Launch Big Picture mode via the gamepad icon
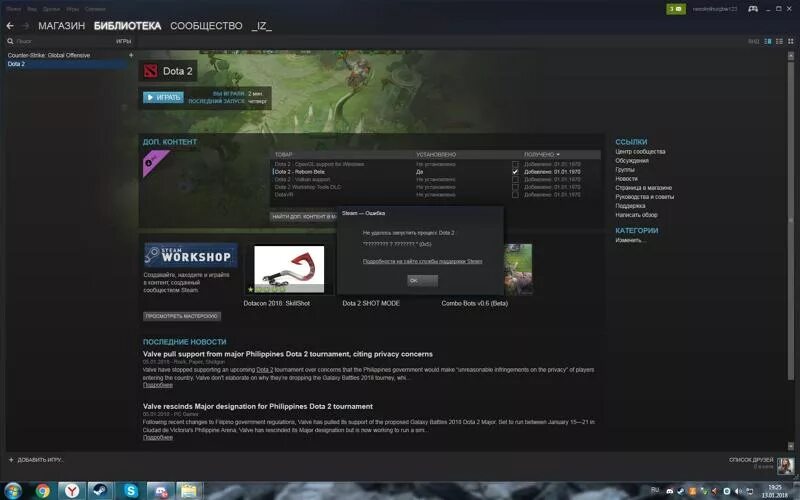The height and width of the screenshot is (500, 800). (753, 9)
